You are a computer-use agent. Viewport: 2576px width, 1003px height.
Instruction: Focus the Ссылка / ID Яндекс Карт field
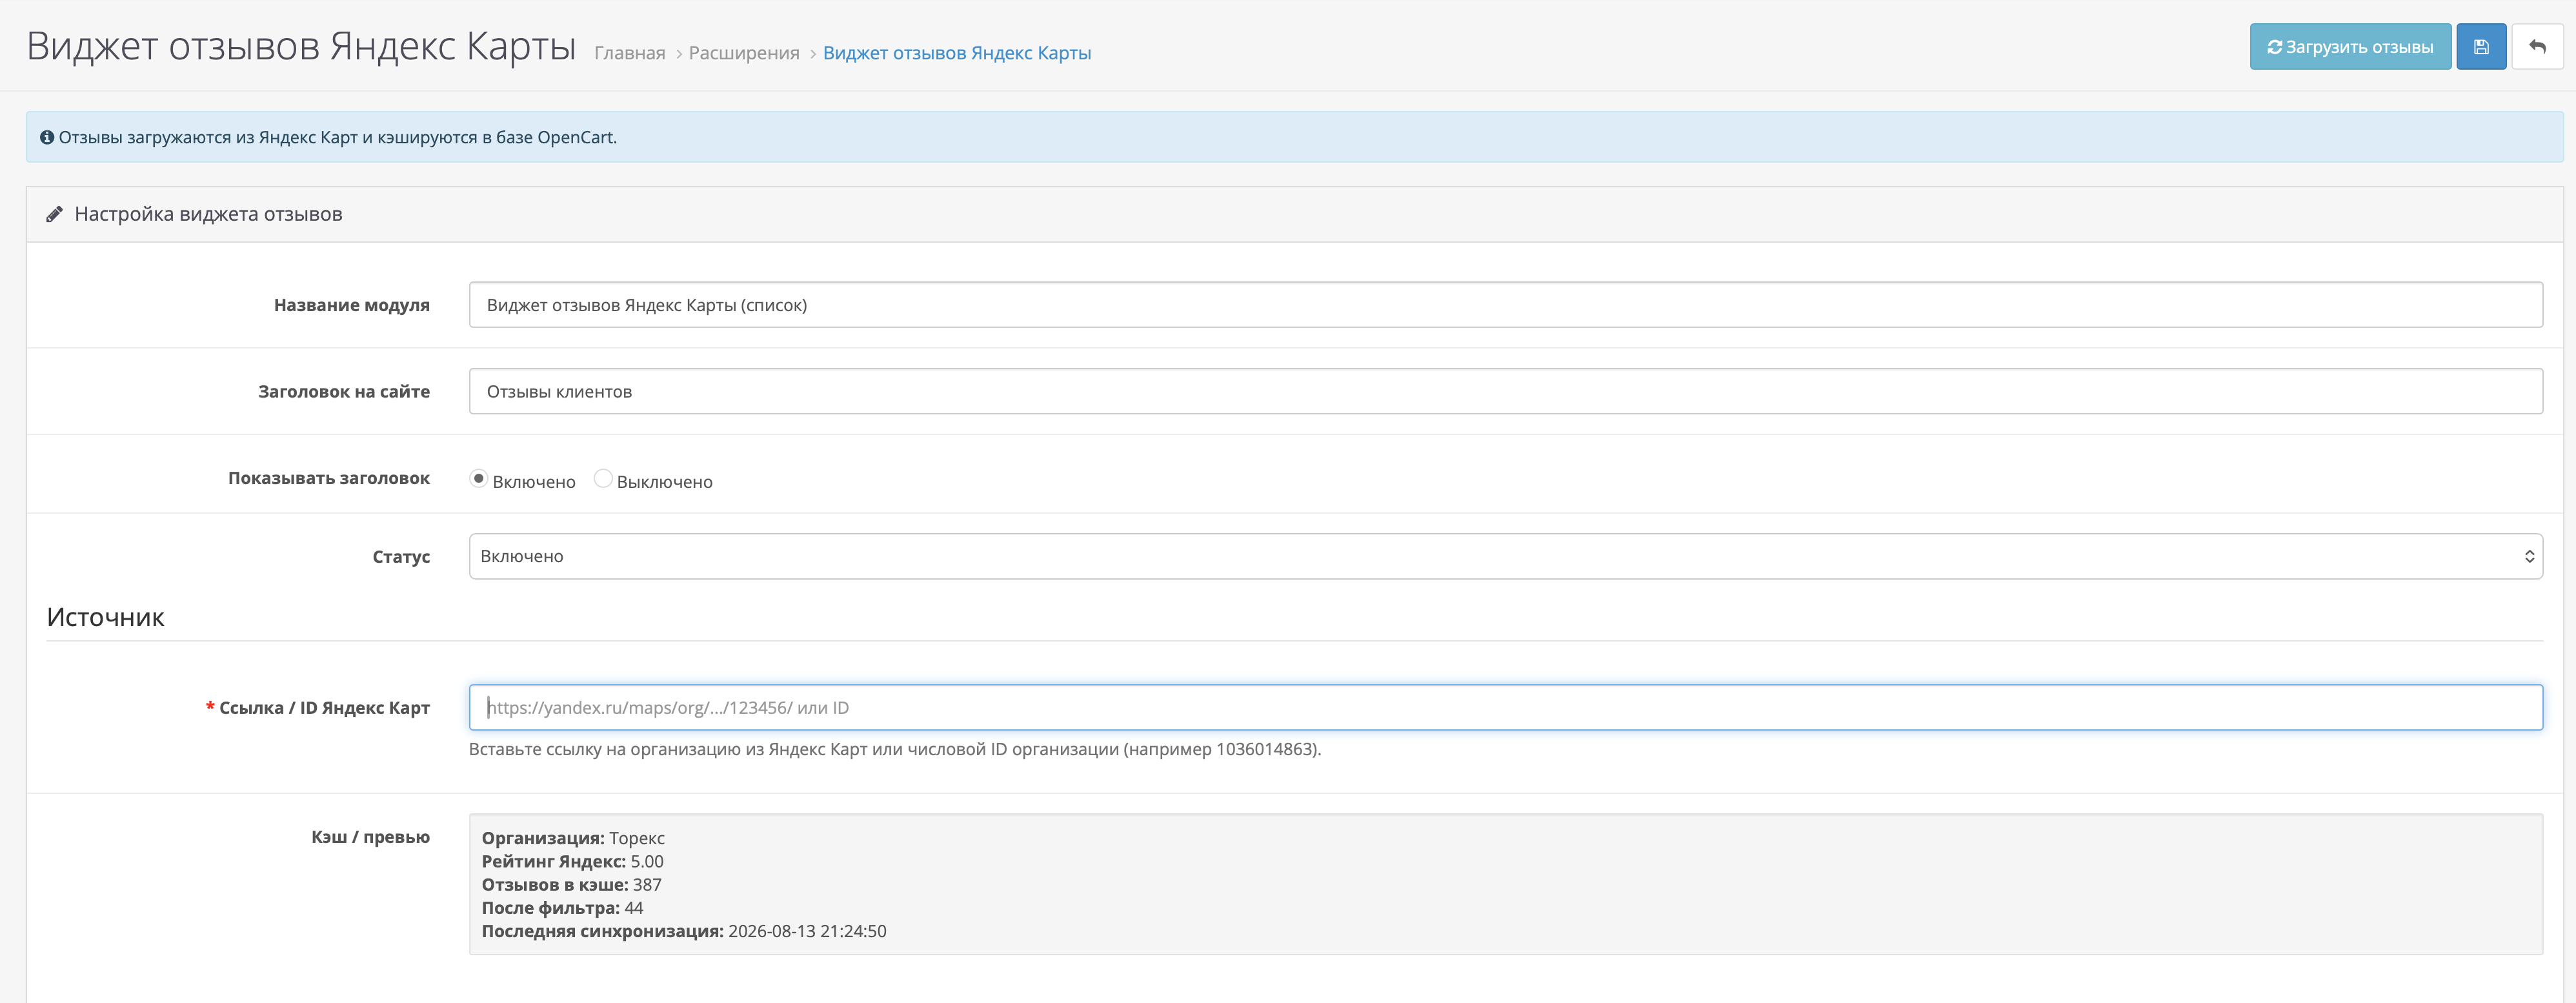(x=1505, y=707)
